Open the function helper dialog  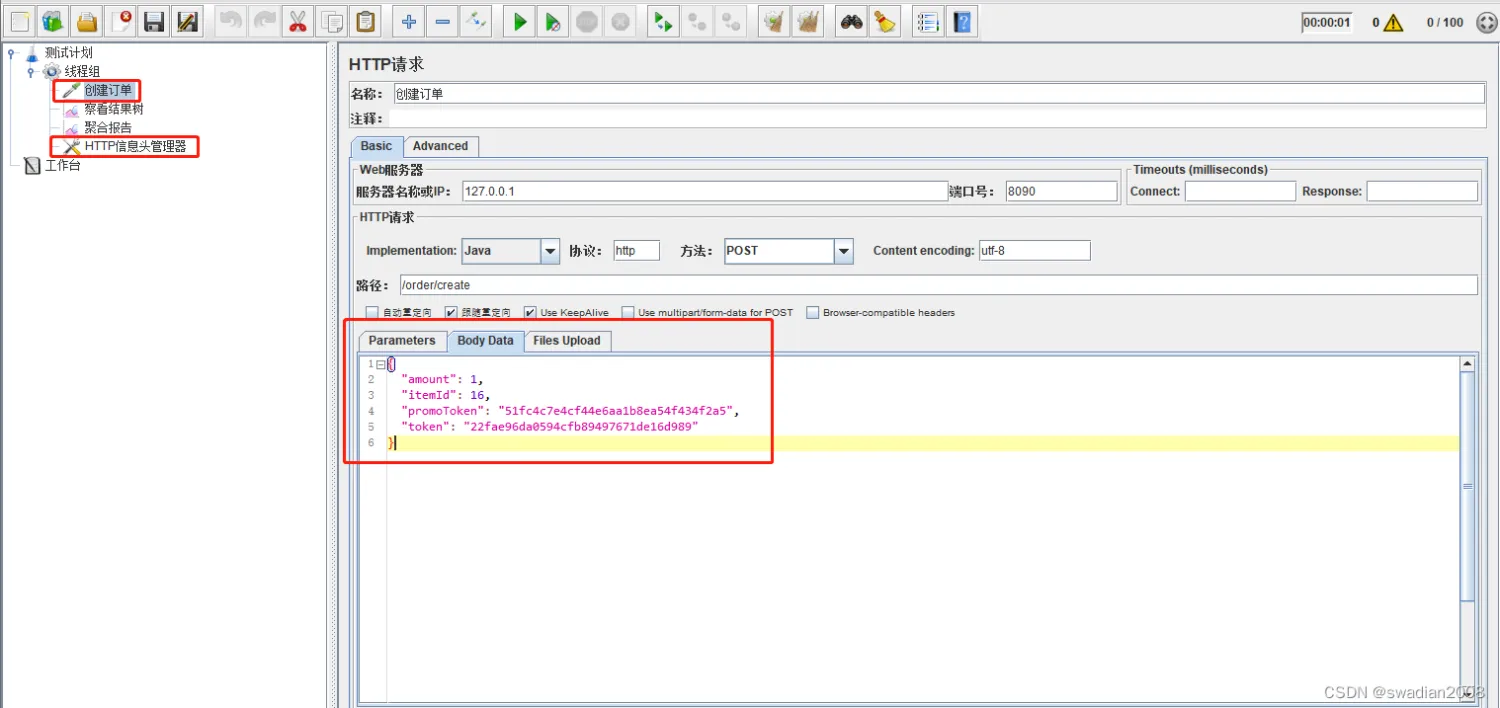click(927, 21)
